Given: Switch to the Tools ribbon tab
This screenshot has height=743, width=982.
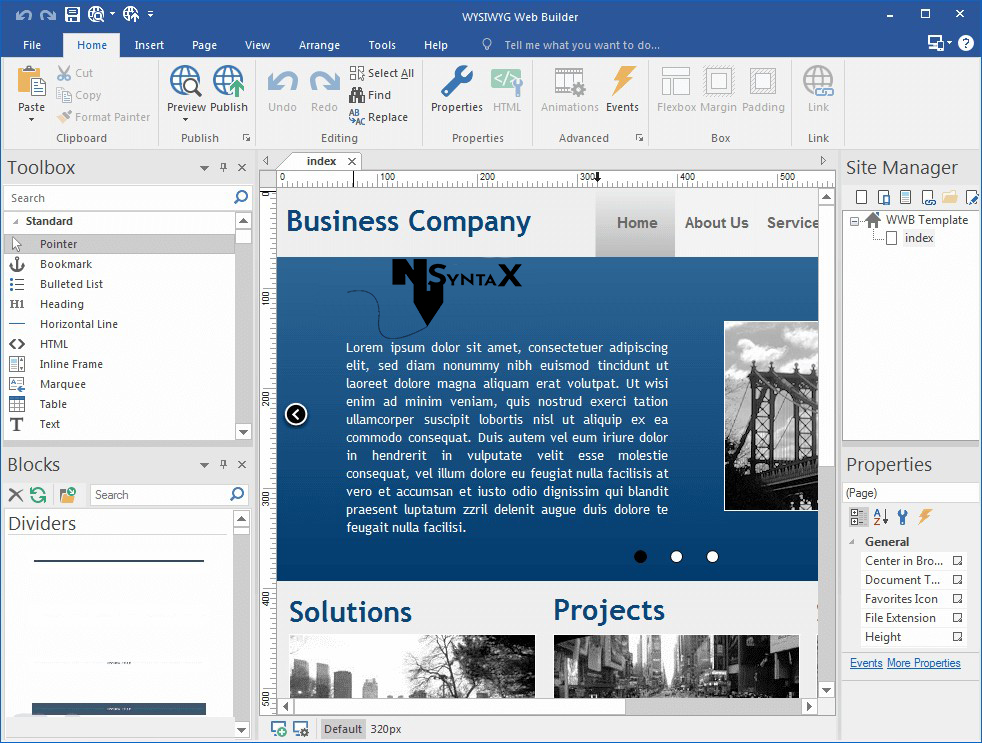Looking at the screenshot, I should pyautogui.click(x=382, y=45).
